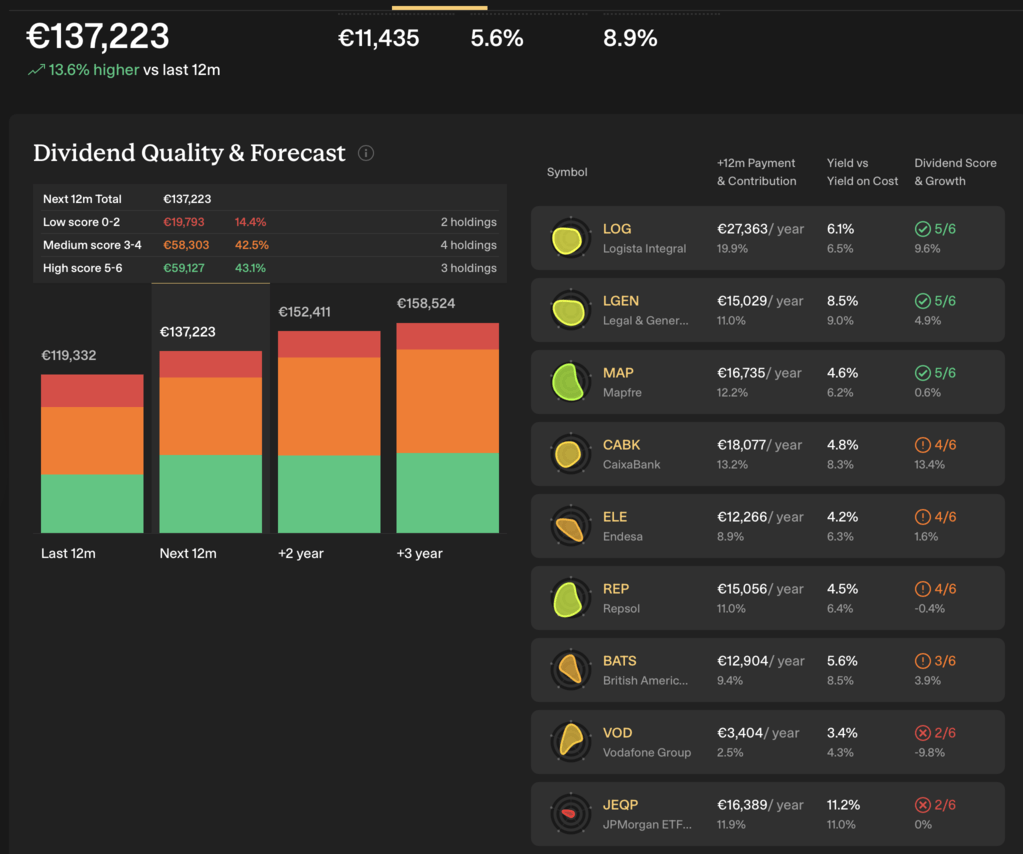
Task: Click the green checkmark on LOG score
Action: (x=922, y=229)
